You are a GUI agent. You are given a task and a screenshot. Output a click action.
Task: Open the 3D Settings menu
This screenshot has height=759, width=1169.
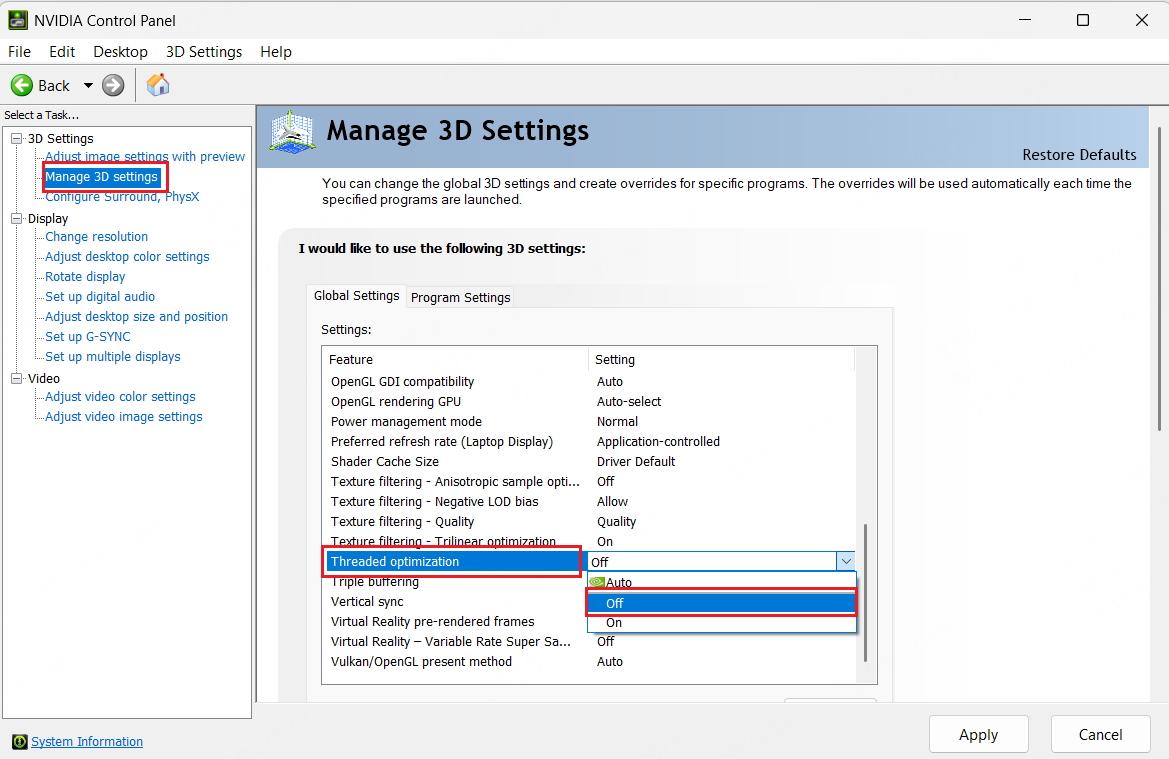coord(204,51)
